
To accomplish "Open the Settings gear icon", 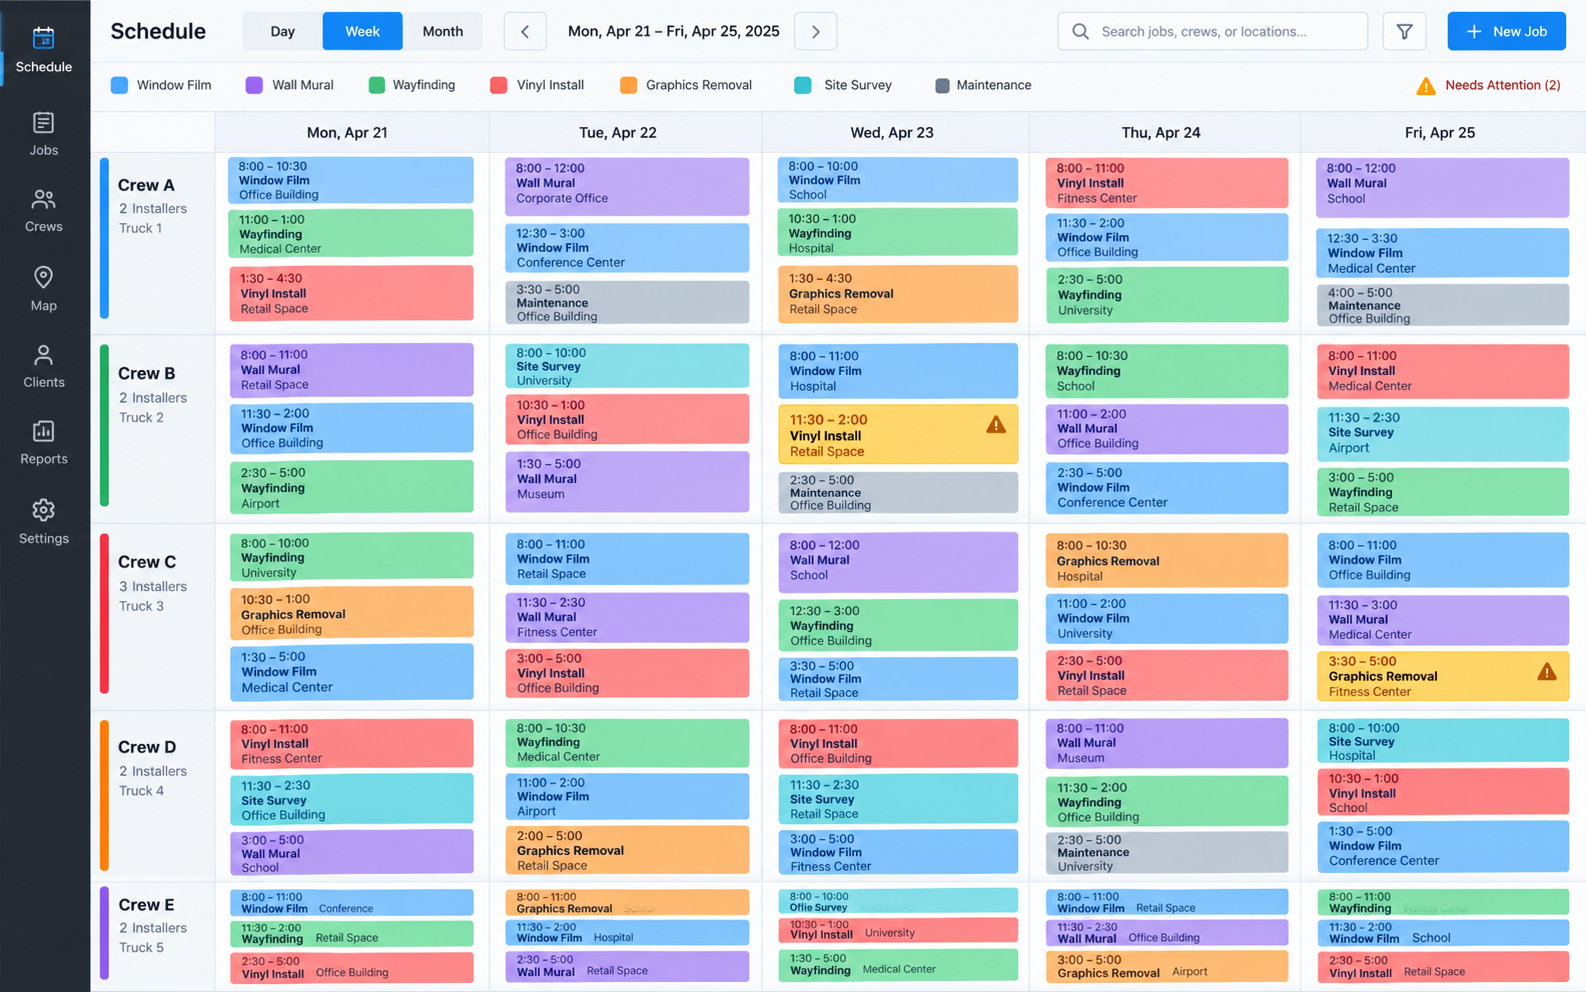I will pyautogui.click(x=43, y=510).
